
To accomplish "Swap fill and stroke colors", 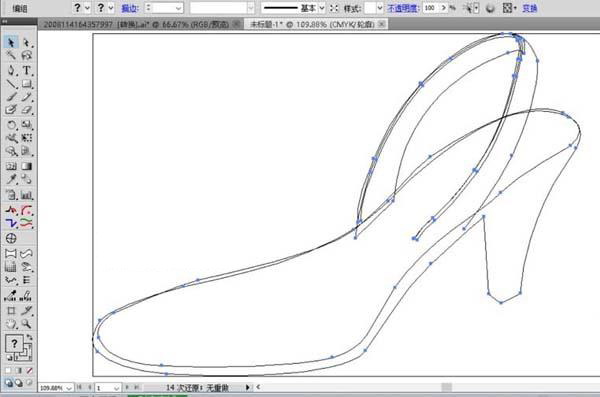I will (29, 337).
